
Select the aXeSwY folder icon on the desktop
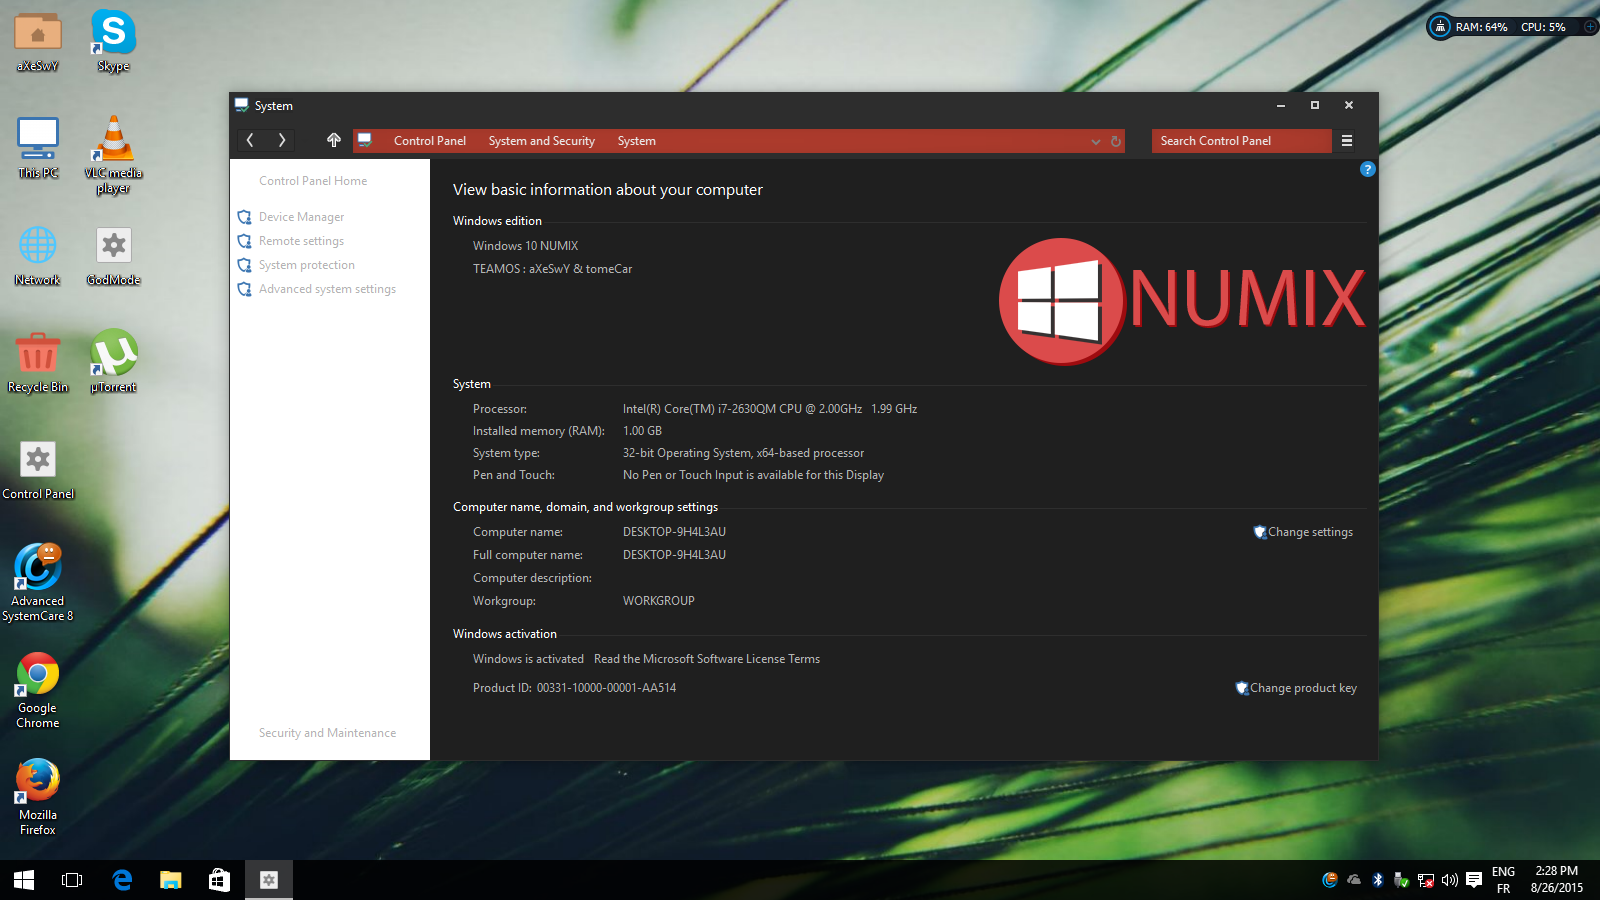pyautogui.click(x=38, y=41)
